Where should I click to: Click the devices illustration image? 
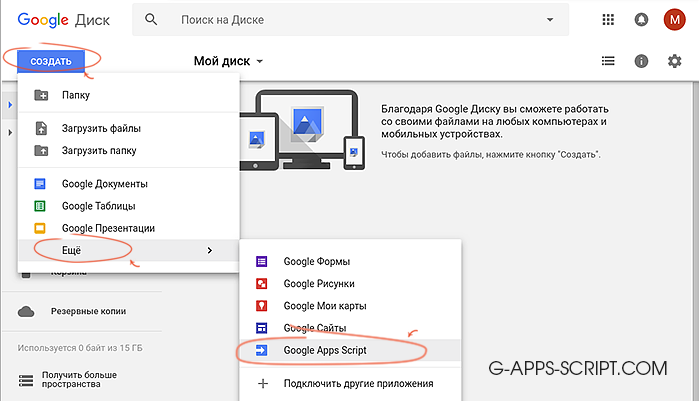click(x=303, y=130)
